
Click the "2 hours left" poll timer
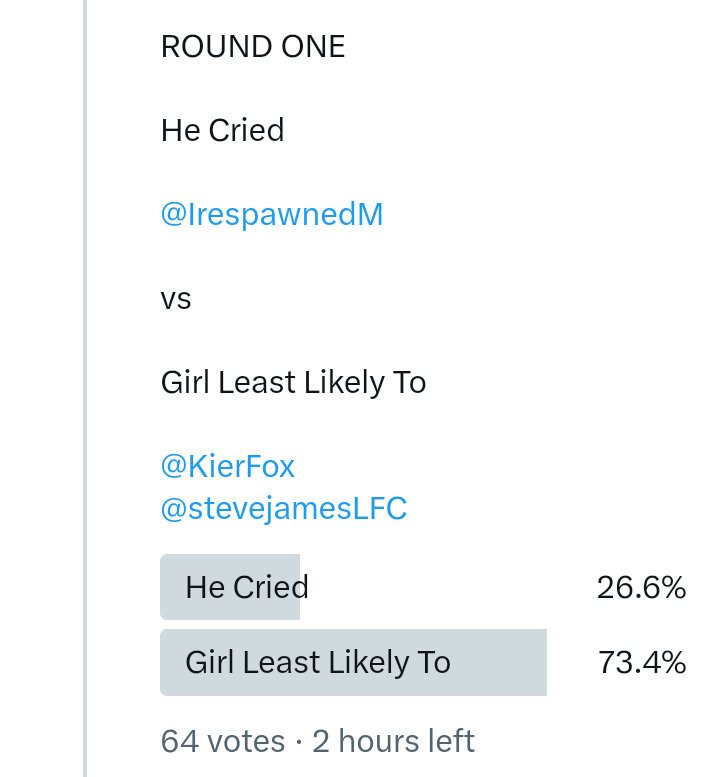(x=393, y=741)
